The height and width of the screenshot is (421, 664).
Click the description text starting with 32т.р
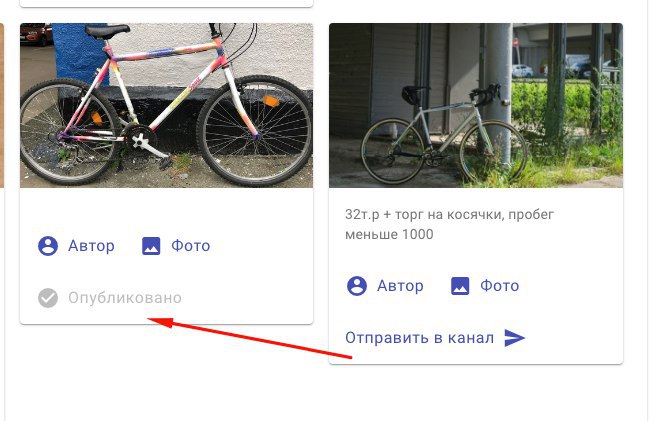point(449,224)
